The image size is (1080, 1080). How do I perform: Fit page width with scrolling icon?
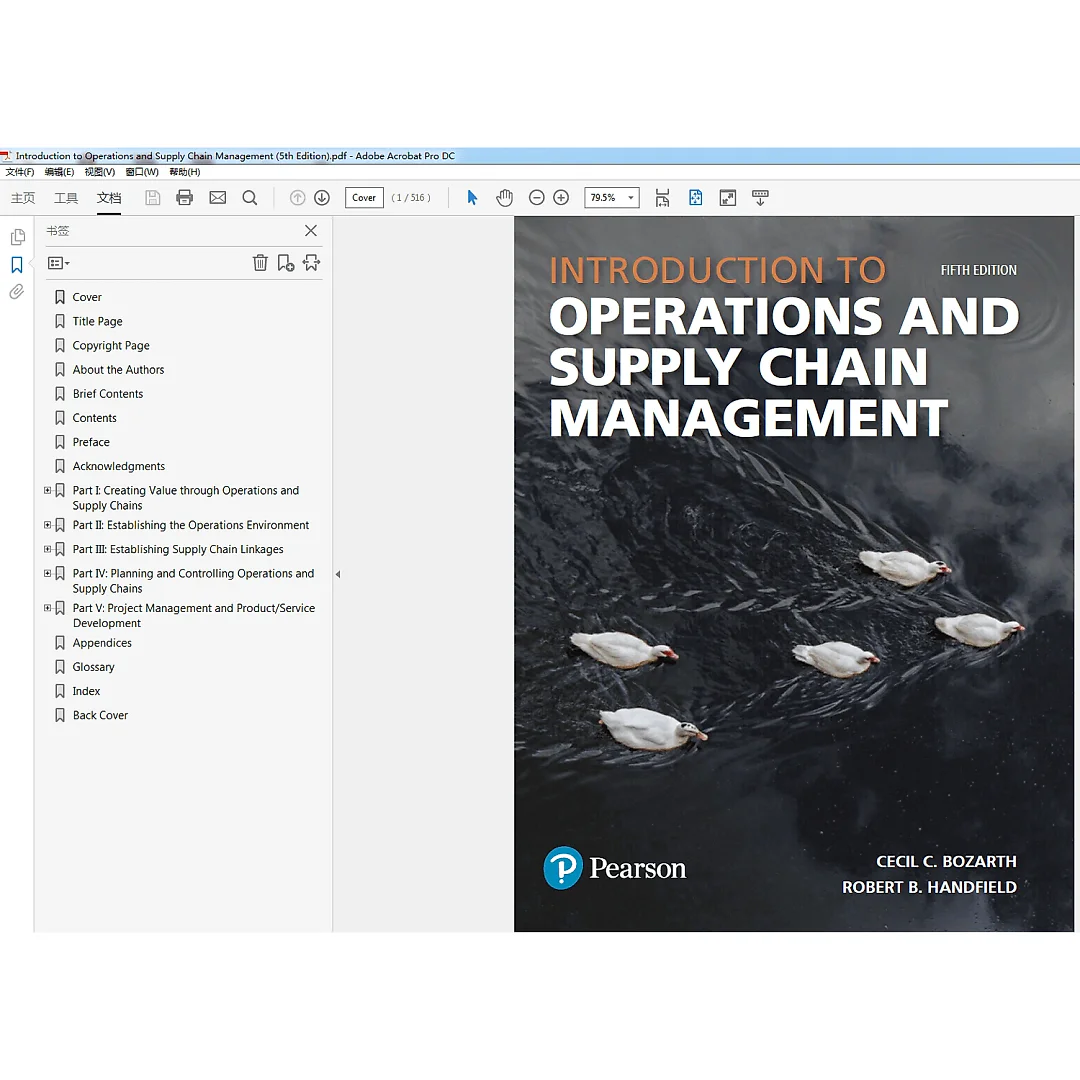663,198
